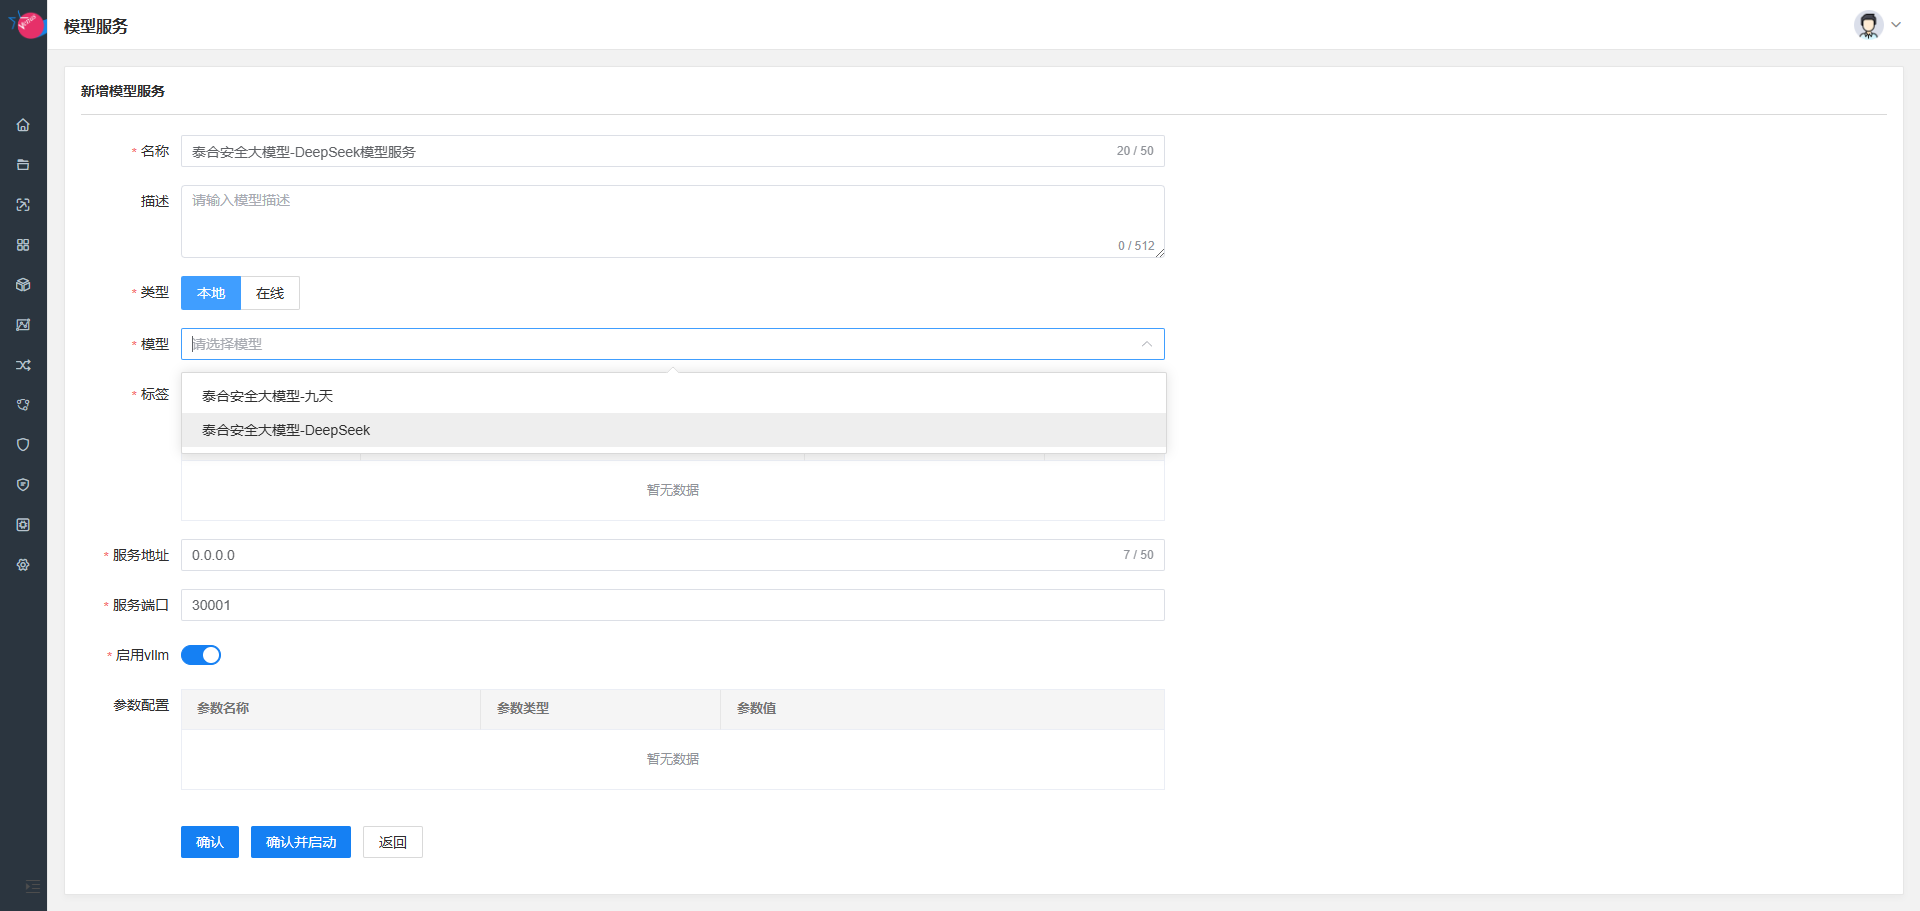The height and width of the screenshot is (911, 1920).
Task: Choose 泰合安全大模型-九天 from the list
Action: coord(267,396)
